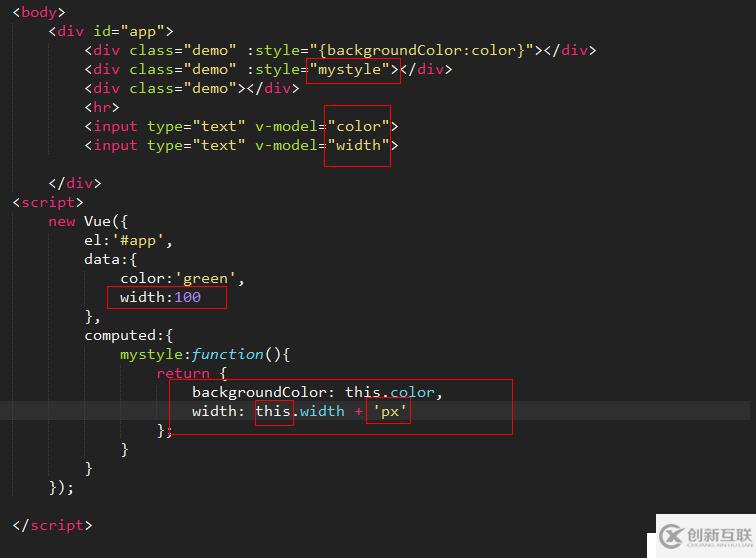
Task: Click the watermark logo icon
Action: [x=671, y=536]
